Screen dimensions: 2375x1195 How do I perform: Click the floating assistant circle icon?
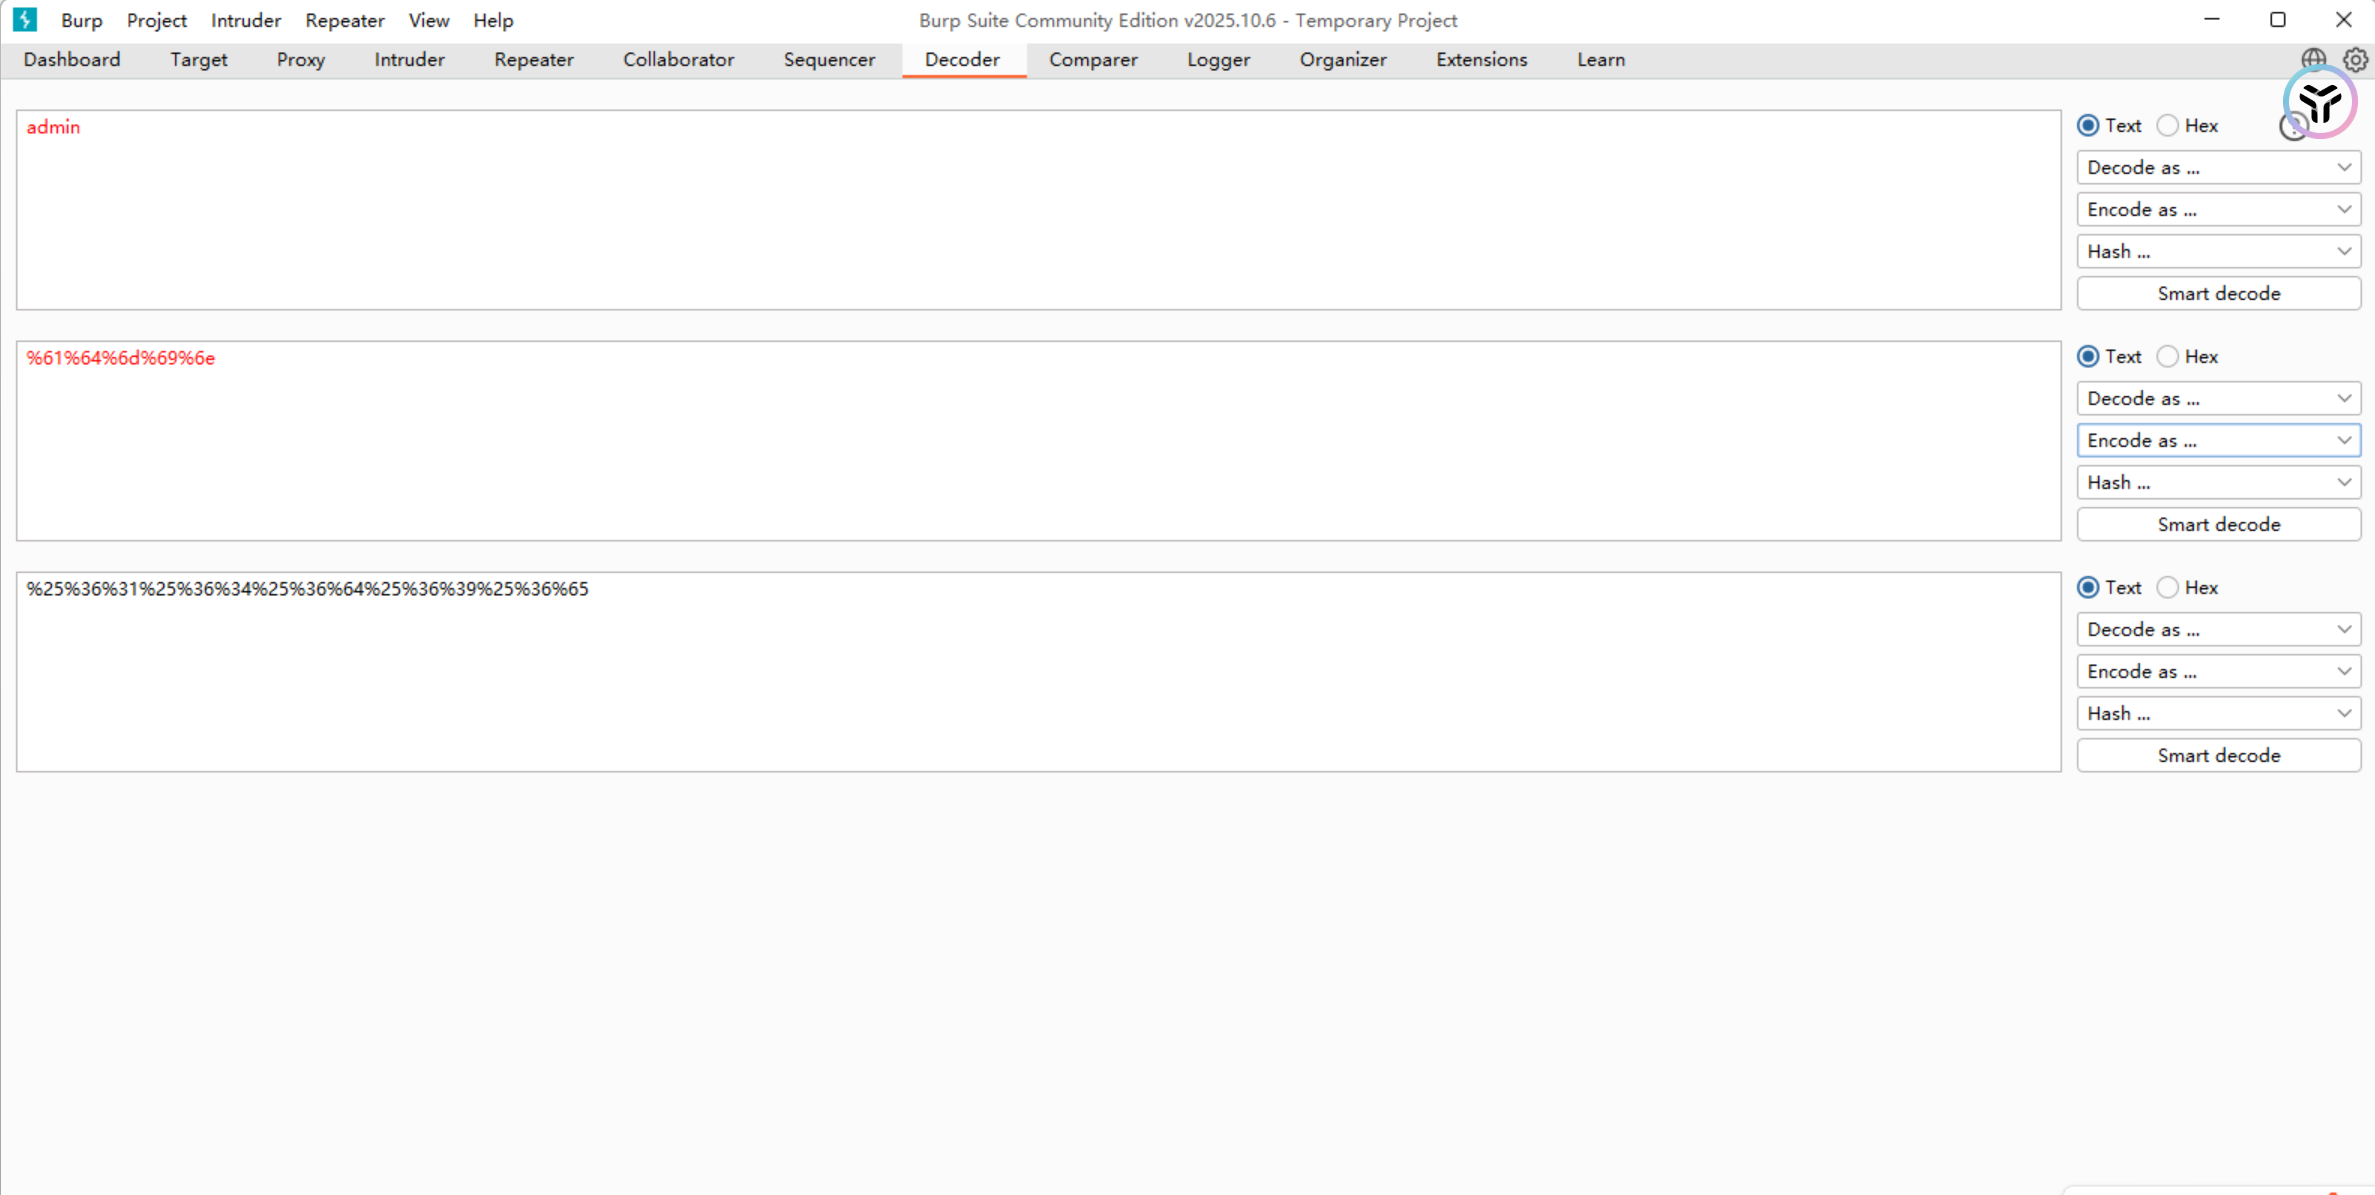pyautogui.click(x=2319, y=102)
